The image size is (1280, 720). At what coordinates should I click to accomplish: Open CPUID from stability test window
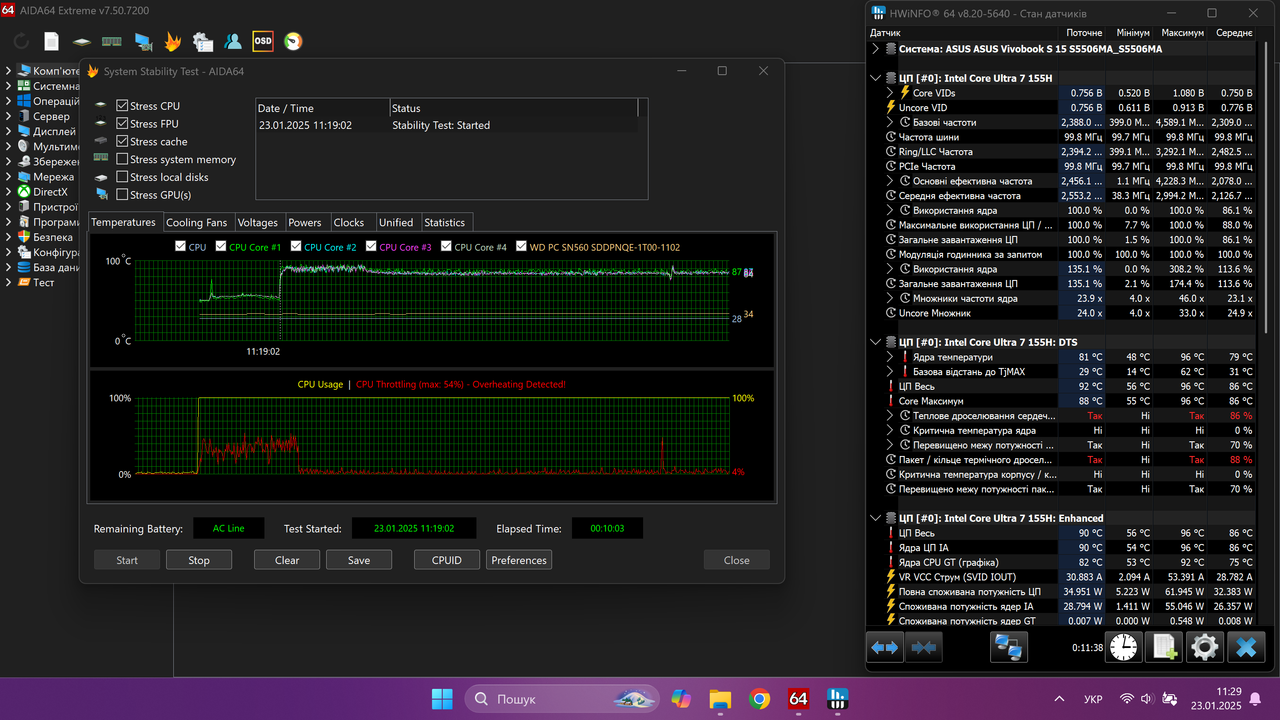pyautogui.click(x=447, y=560)
